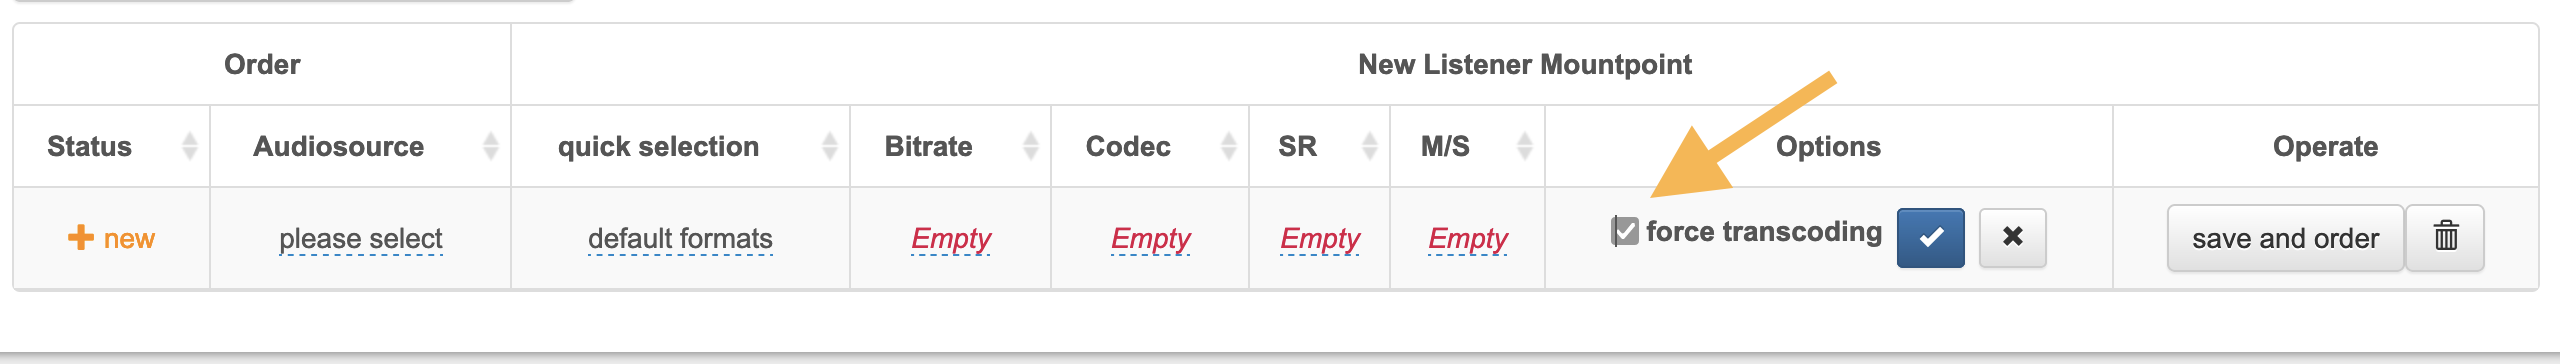2560x364 pixels.
Task: Open the default formats quick selection
Action: 680,239
